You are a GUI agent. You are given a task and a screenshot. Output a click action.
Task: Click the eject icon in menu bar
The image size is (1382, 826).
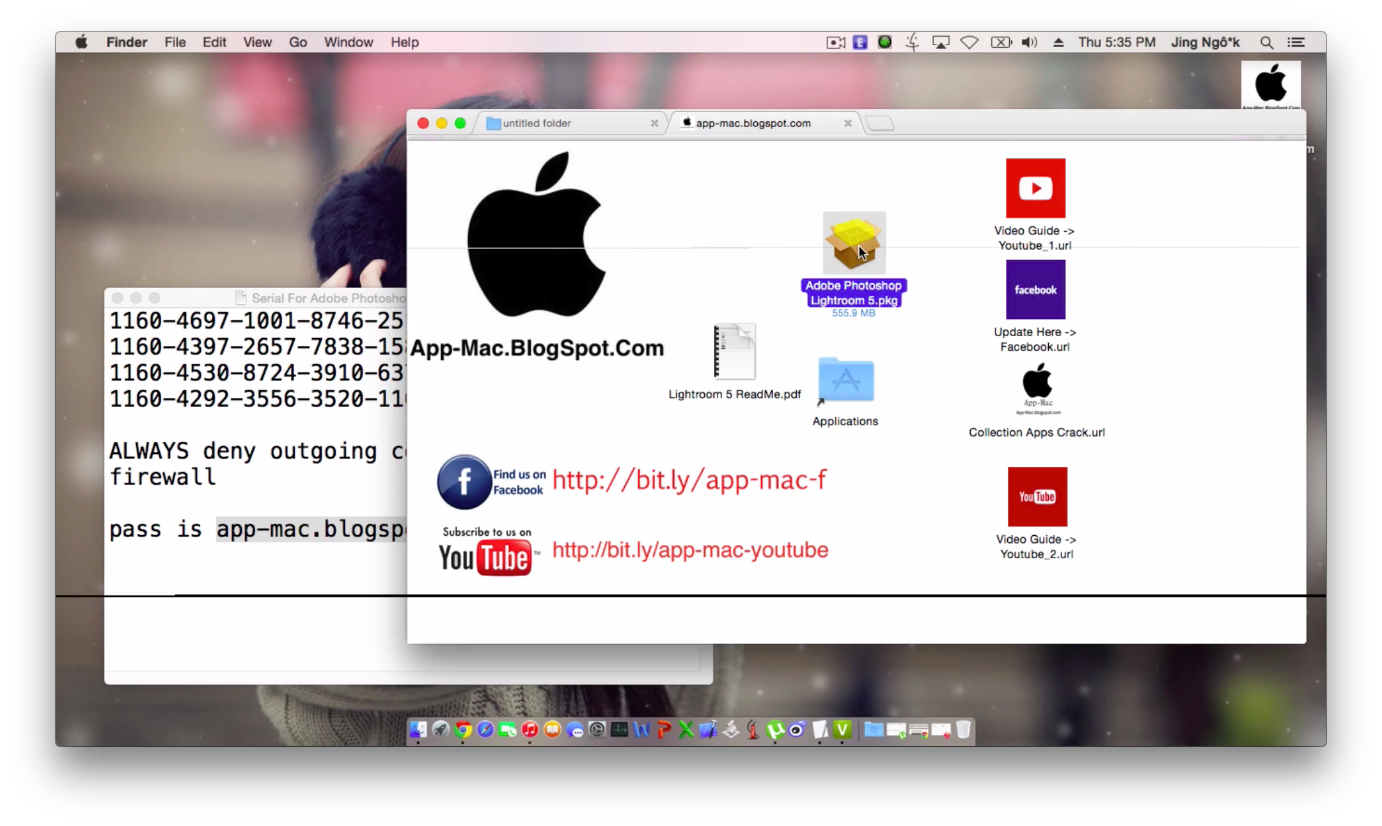pyautogui.click(x=1059, y=42)
